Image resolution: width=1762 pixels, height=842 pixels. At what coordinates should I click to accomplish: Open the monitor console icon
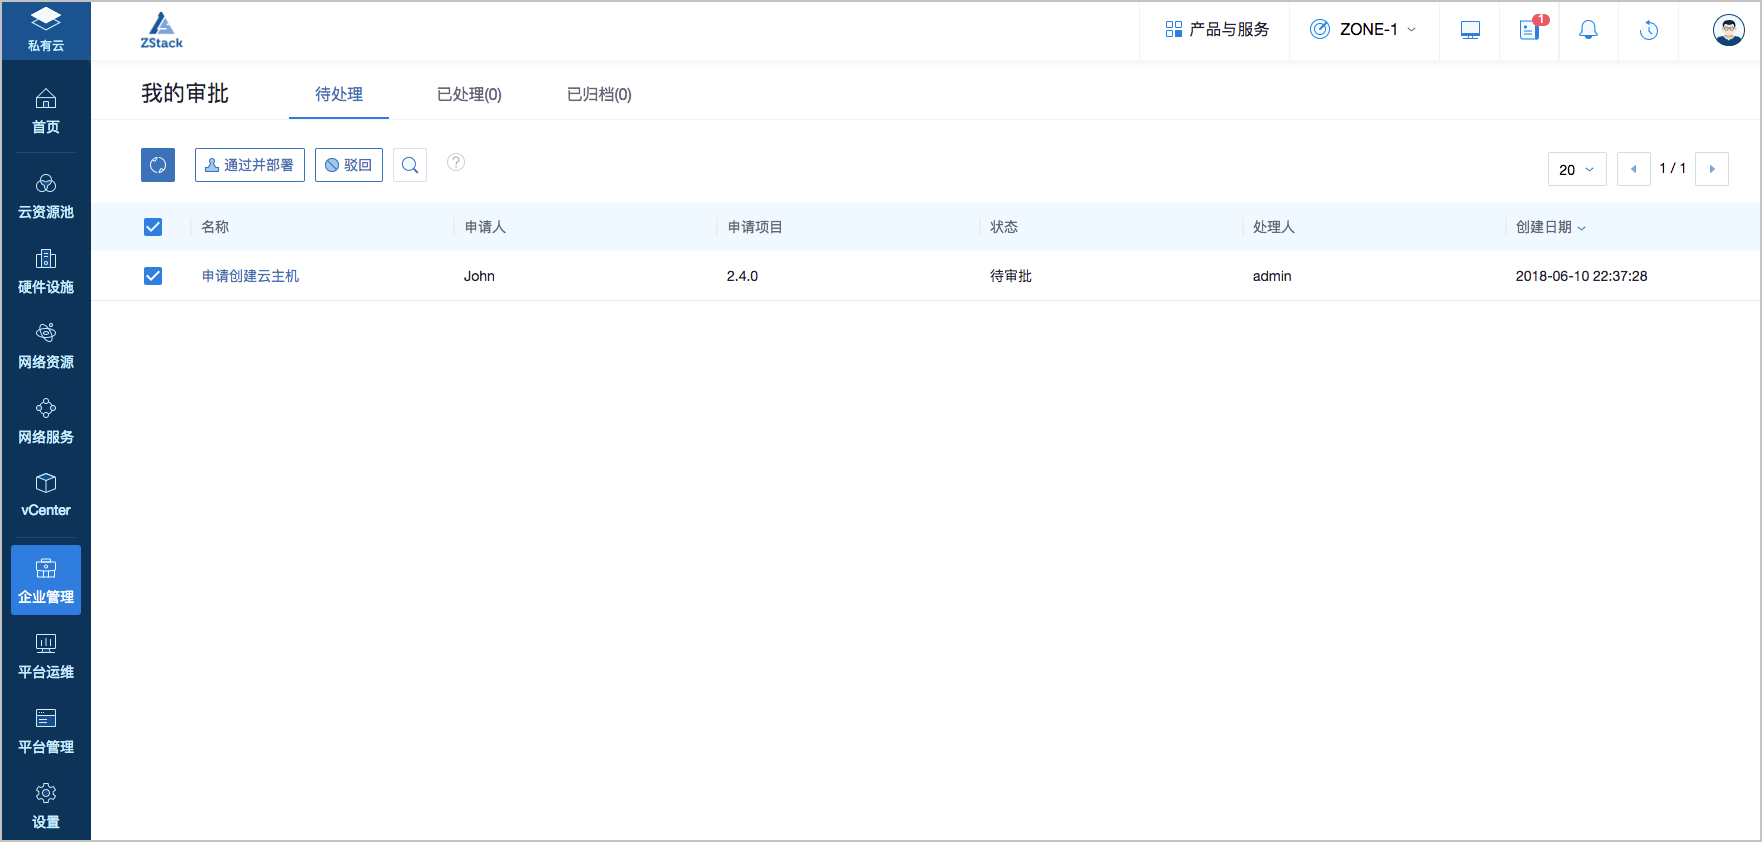point(1470,30)
